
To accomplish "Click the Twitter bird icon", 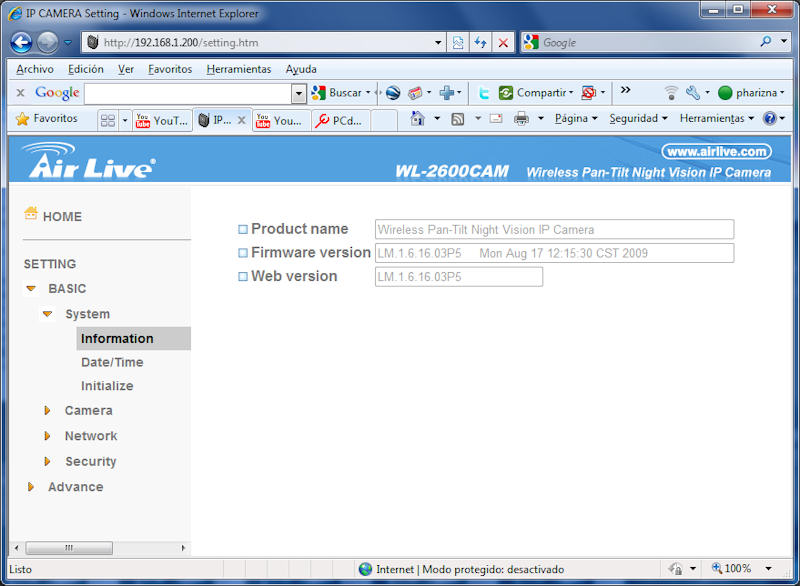I will pos(484,93).
